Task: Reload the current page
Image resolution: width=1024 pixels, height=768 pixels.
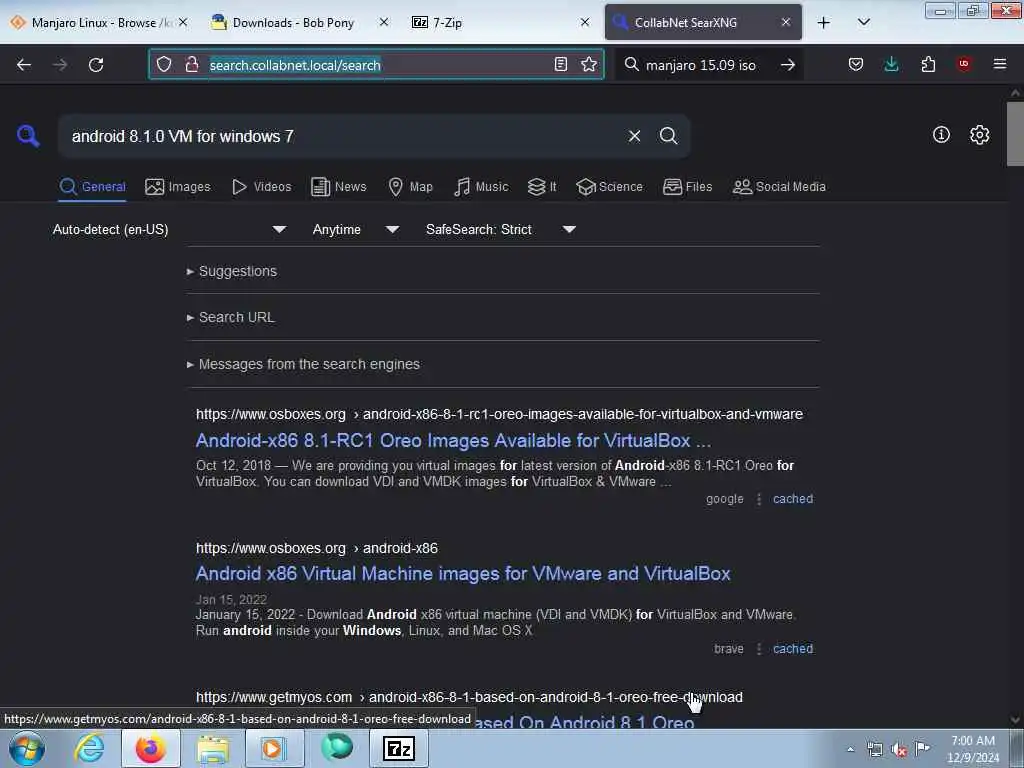Action: pyautogui.click(x=96, y=65)
